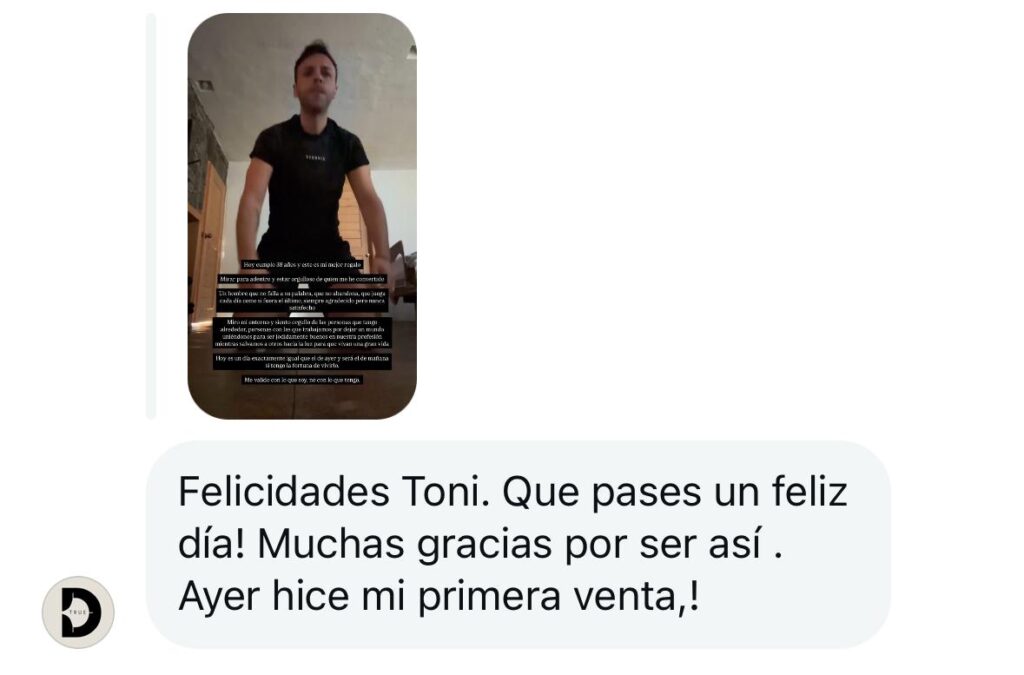Tap the 'Miro mi entorno' caption block
Image resolution: width=1024 pixels, height=675 pixels.
pyautogui.click(x=302, y=333)
